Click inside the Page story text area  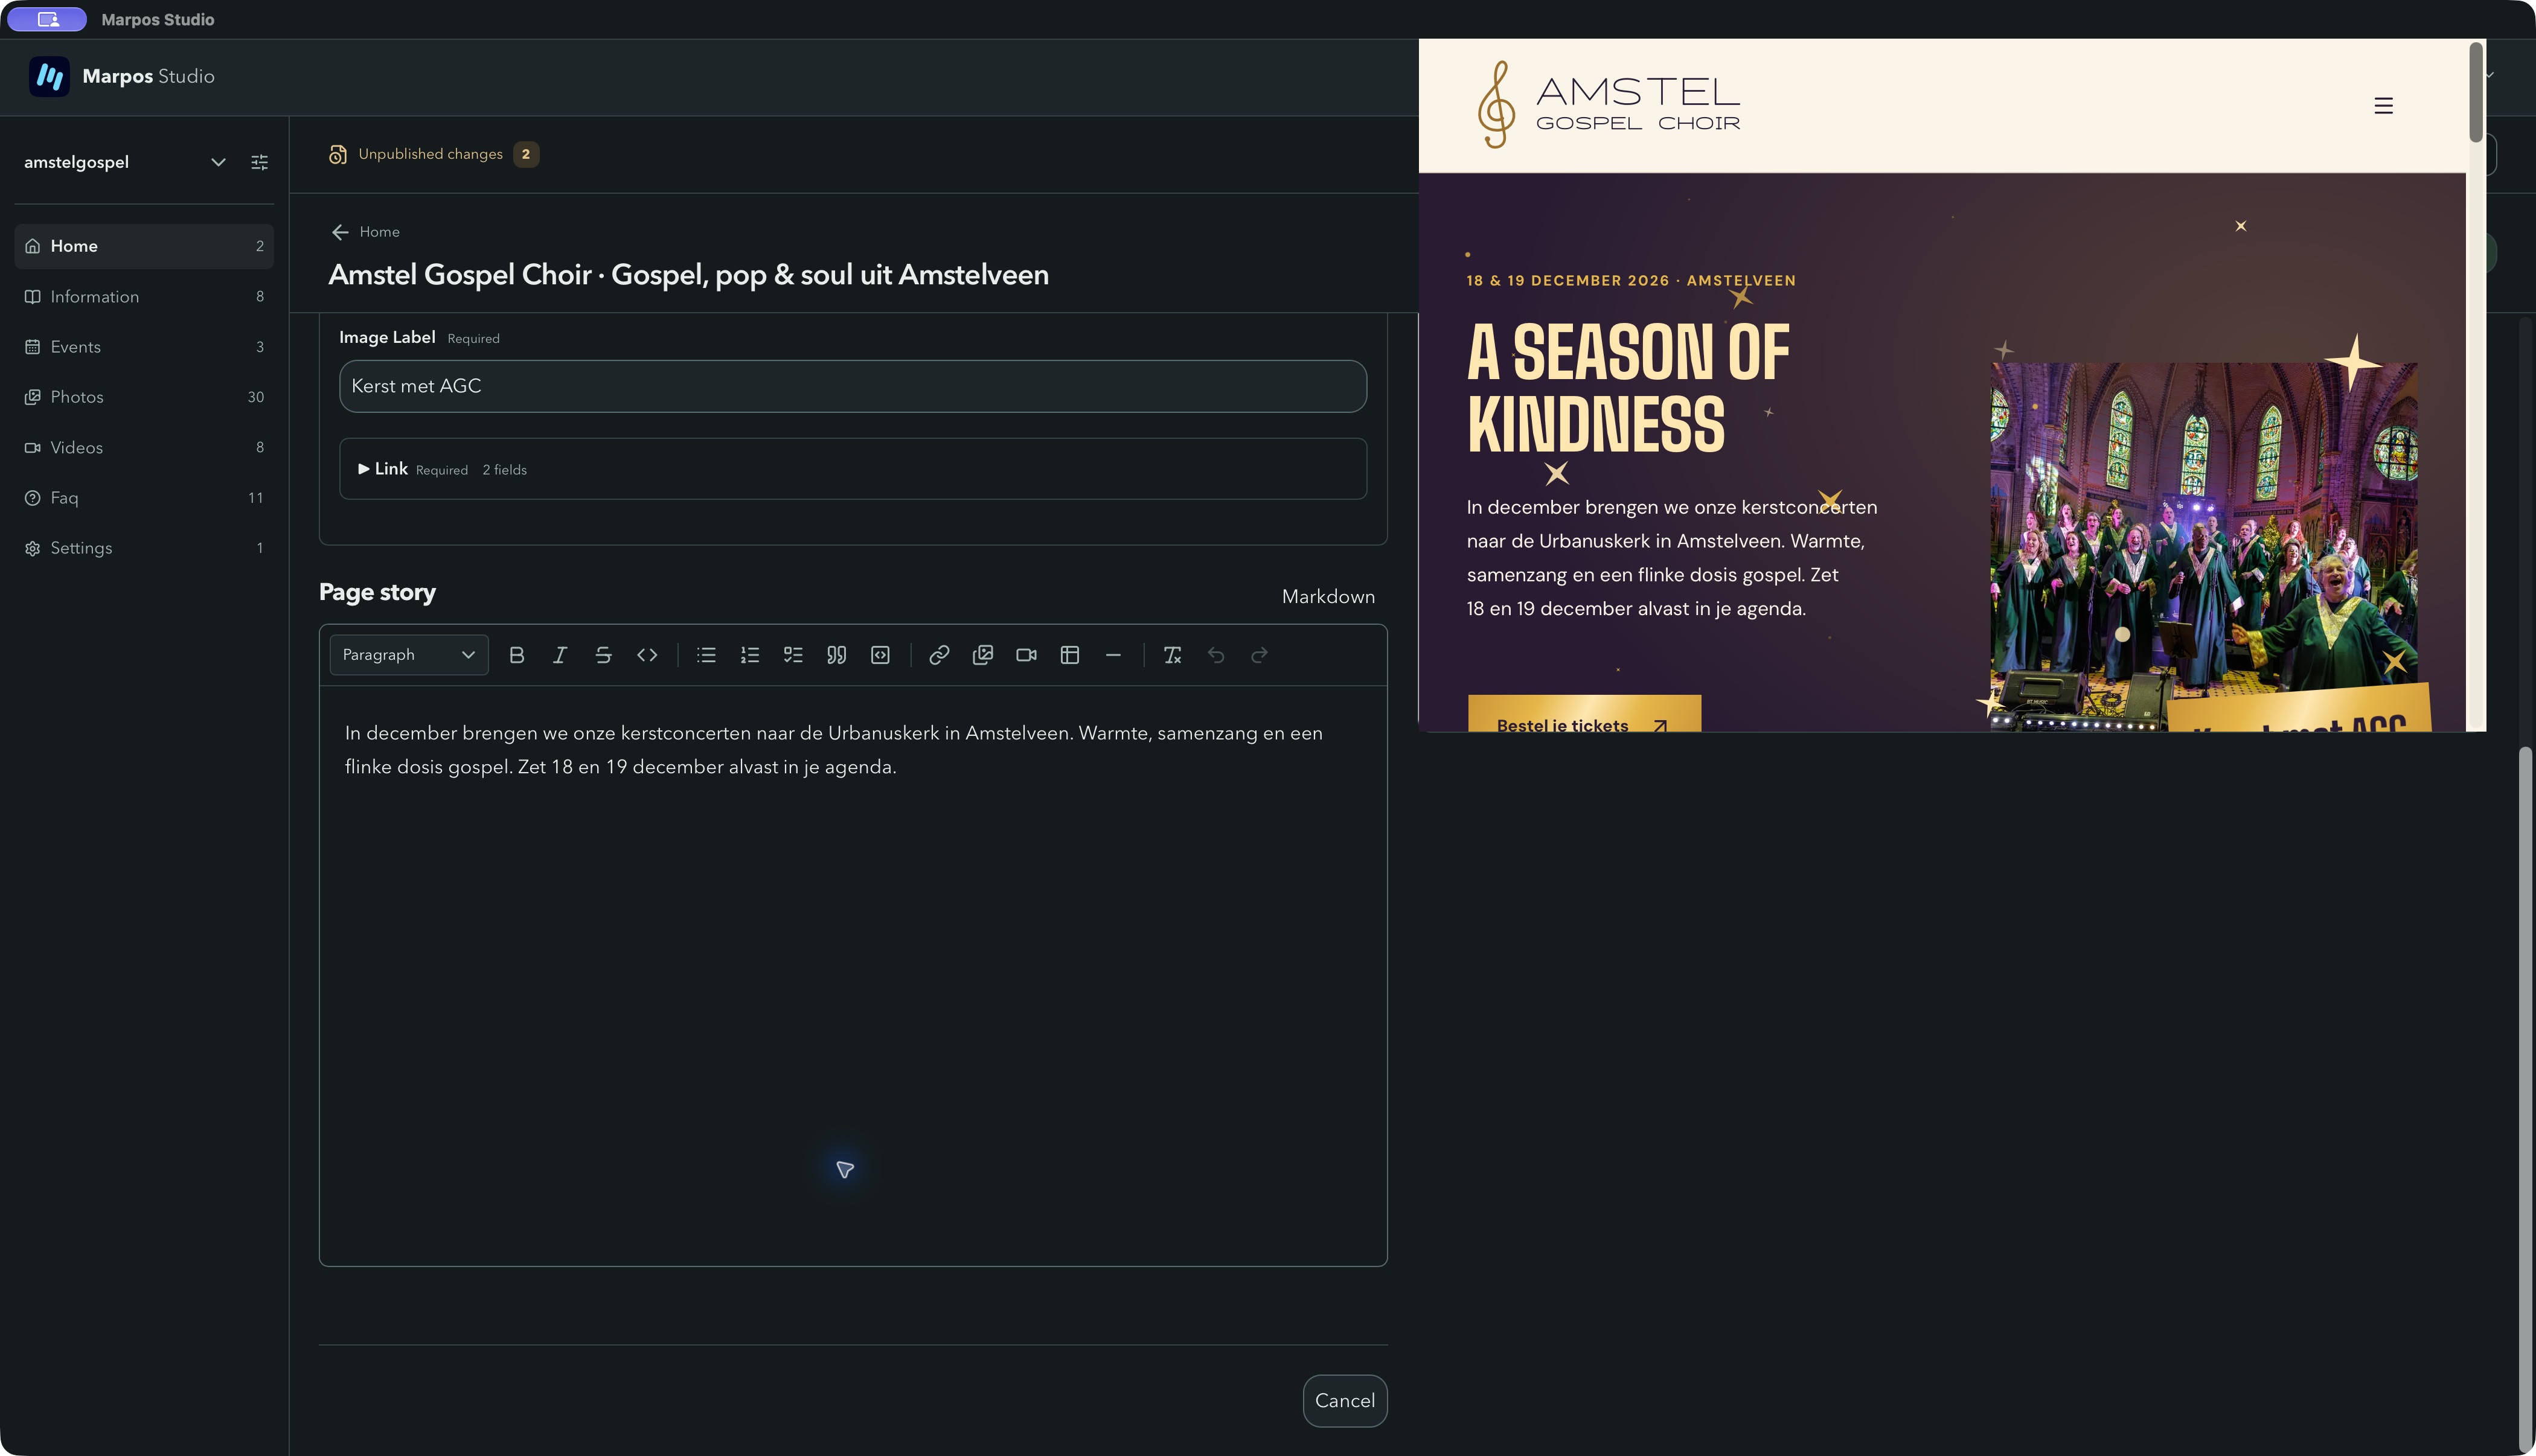[853, 975]
